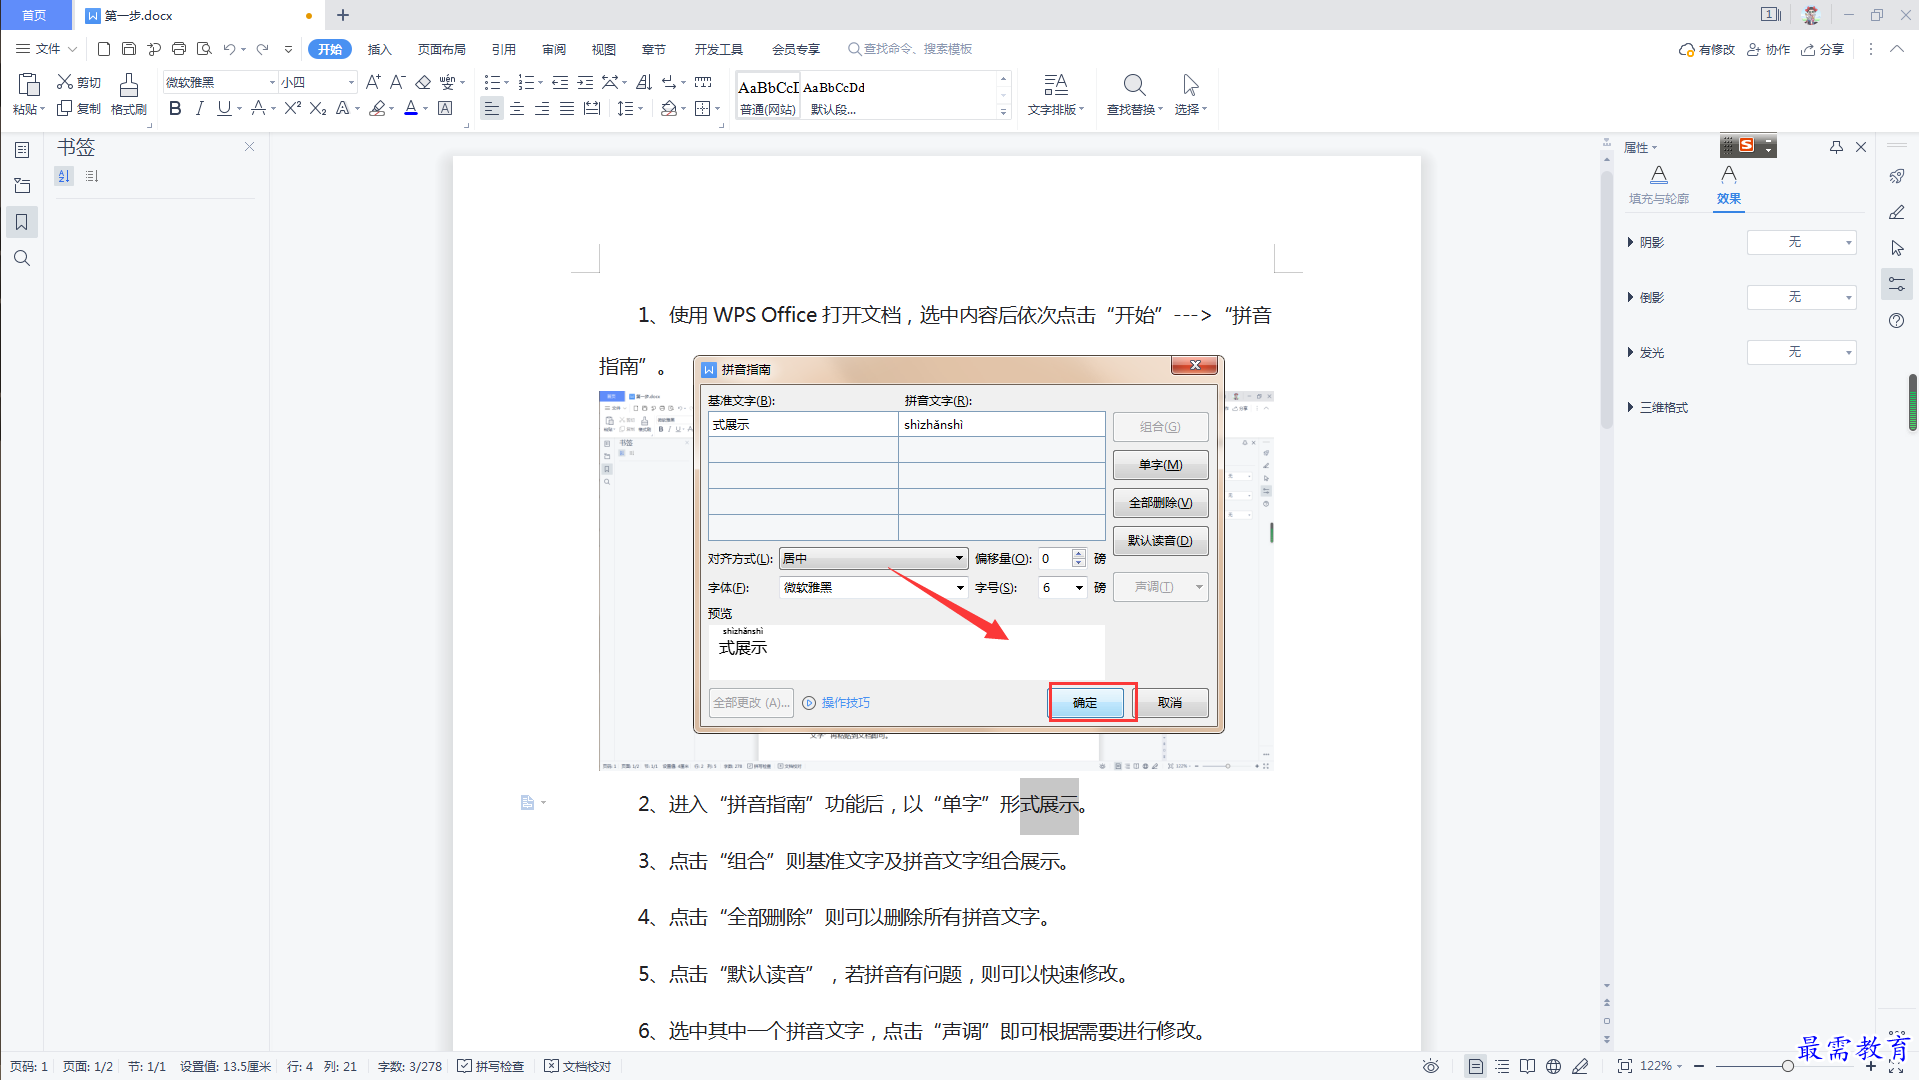Viewport: 1919px width, 1080px height.
Task: Switch to the 引用 tab
Action: pyautogui.click(x=503, y=49)
